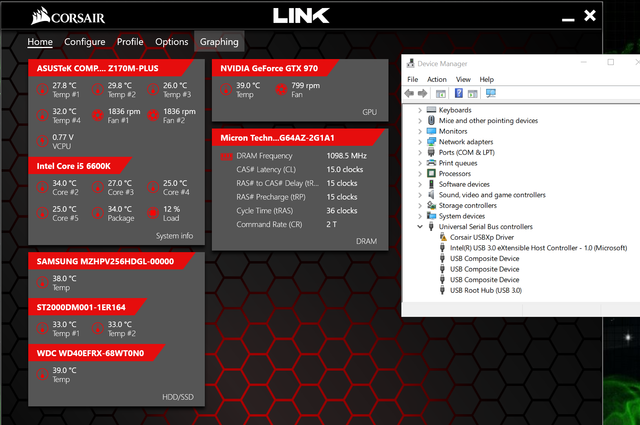Open the Help menu in Device Manager

coord(487,79)
